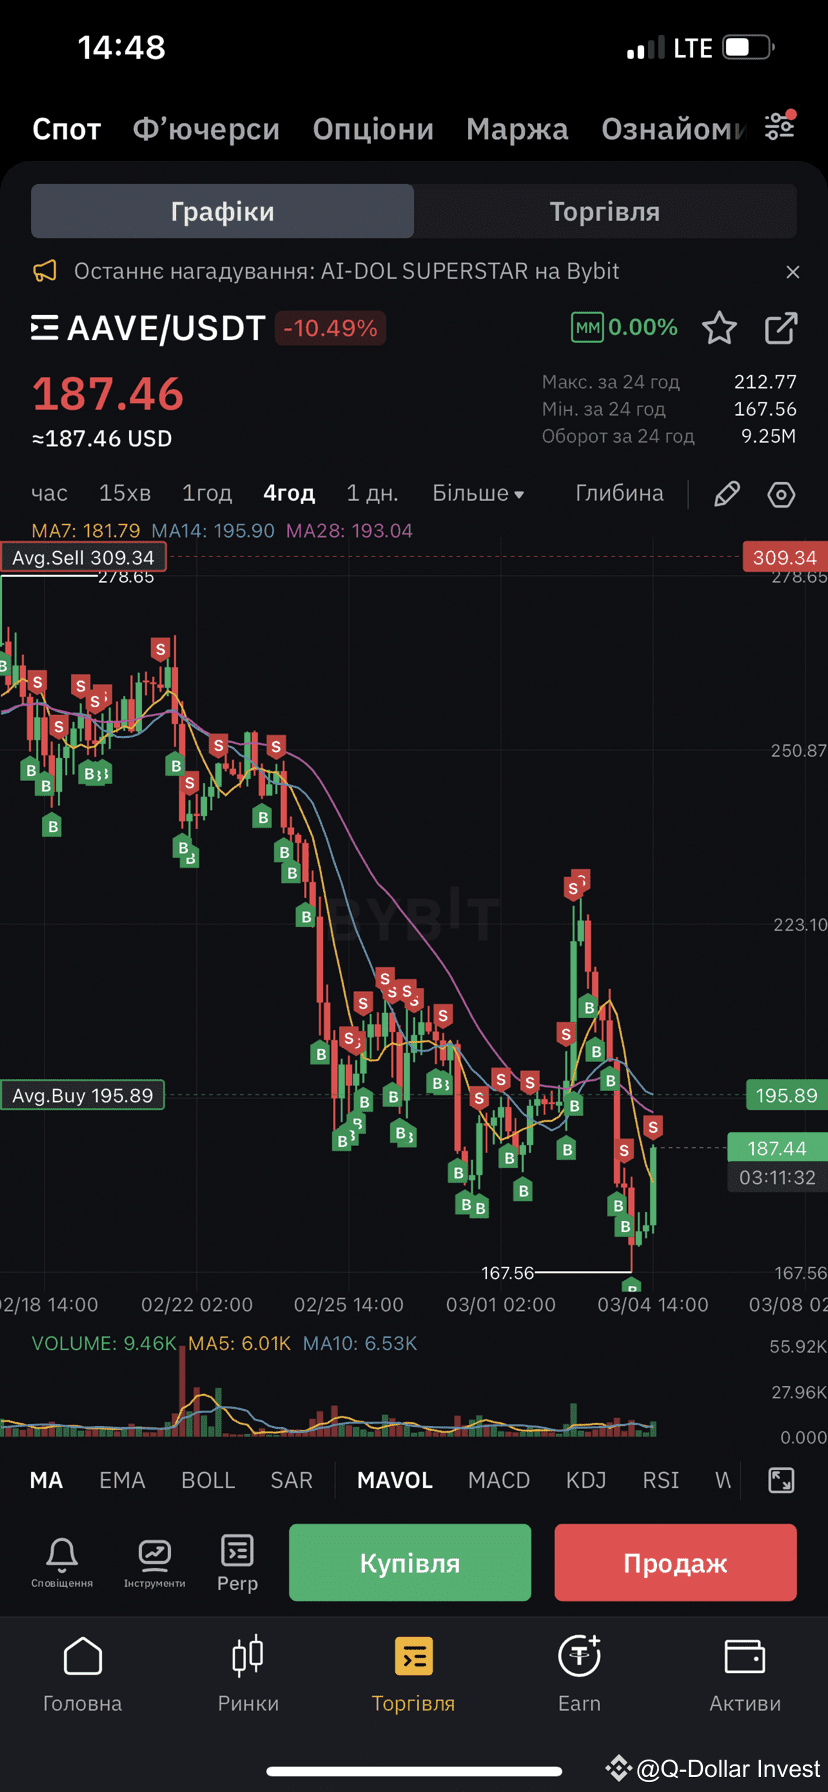Tap the MA14: 195.90 legend

click(x=213, y=531)
